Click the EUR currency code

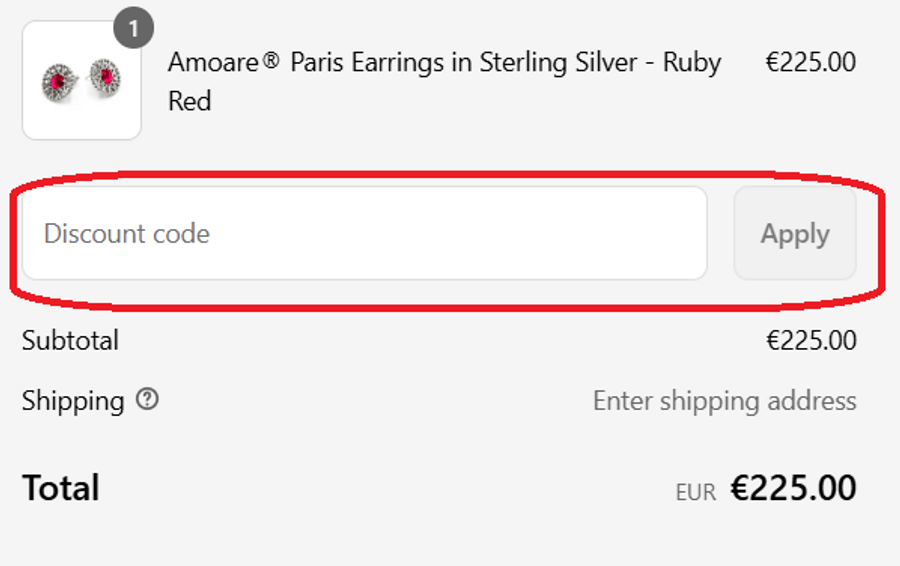pyautogui.click(x=696, y=492)
